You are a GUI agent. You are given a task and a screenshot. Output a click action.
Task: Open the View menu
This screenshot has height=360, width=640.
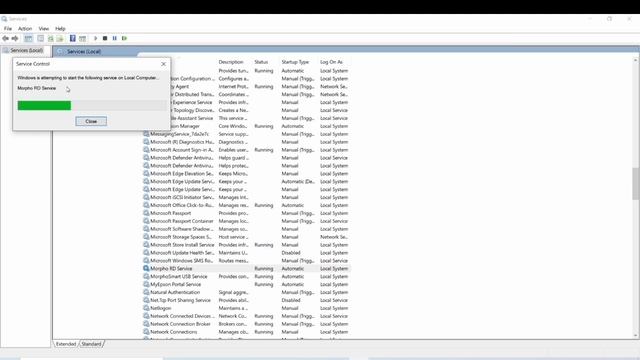coord(44,29)
